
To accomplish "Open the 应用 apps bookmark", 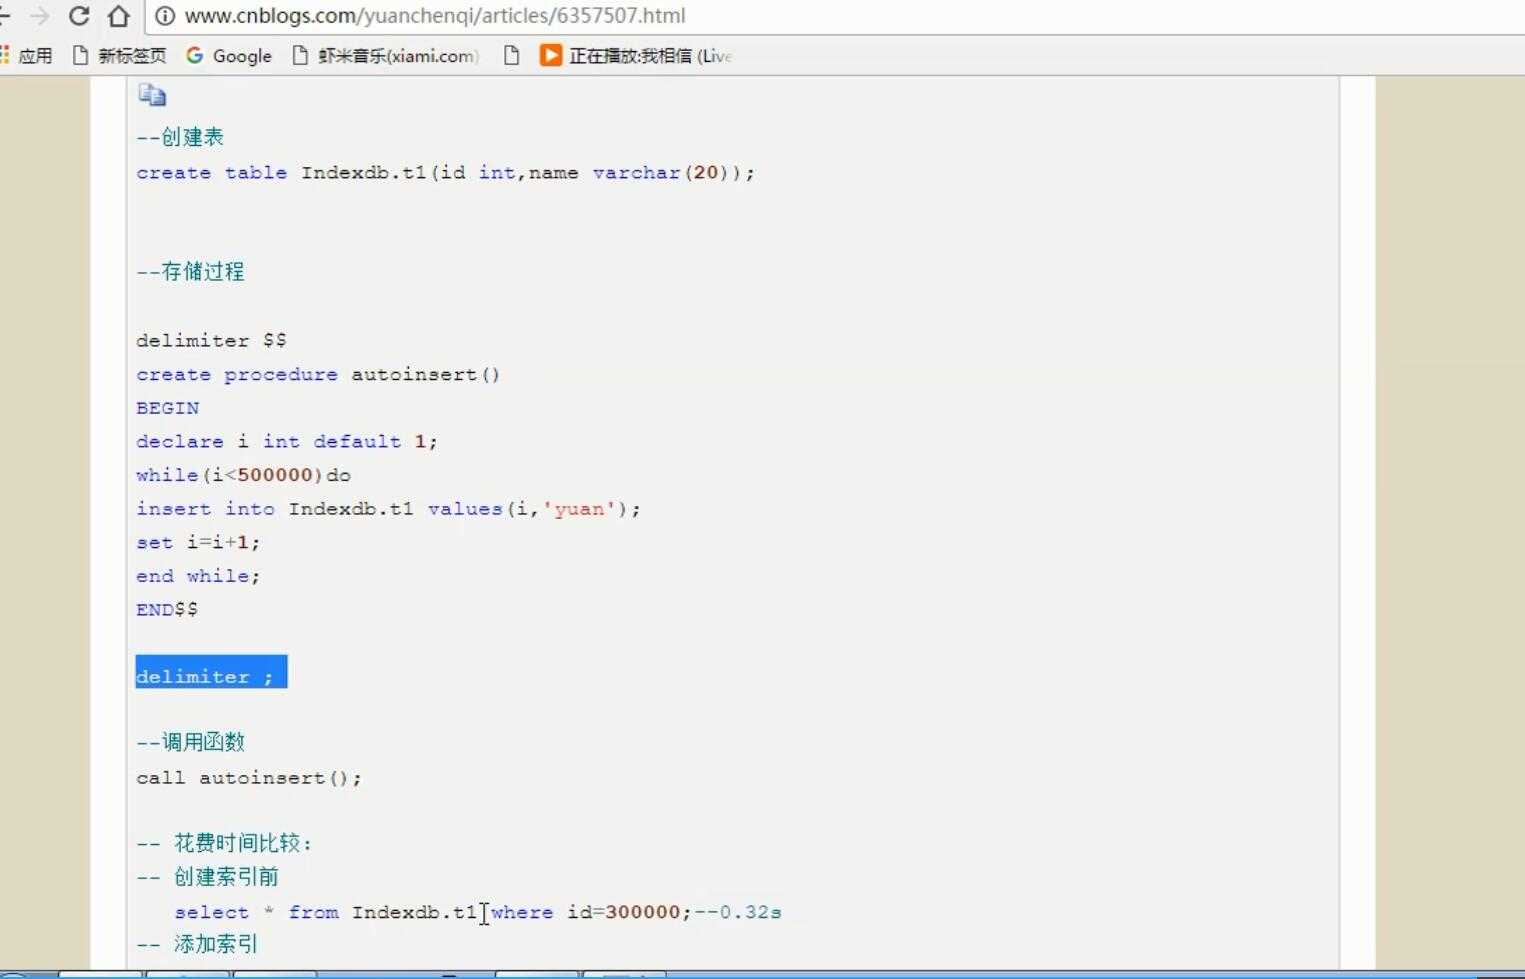I will pos(27,56).
